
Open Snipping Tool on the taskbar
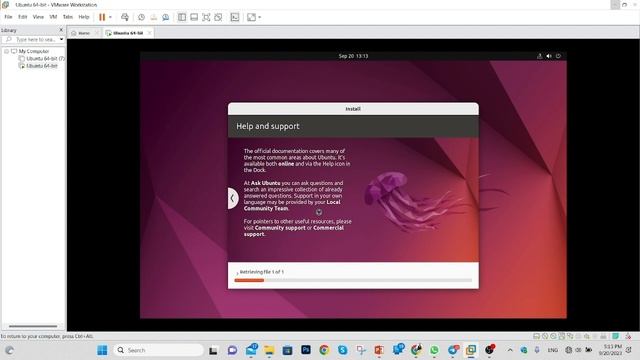pyautogui.click(x=361, y=350)
